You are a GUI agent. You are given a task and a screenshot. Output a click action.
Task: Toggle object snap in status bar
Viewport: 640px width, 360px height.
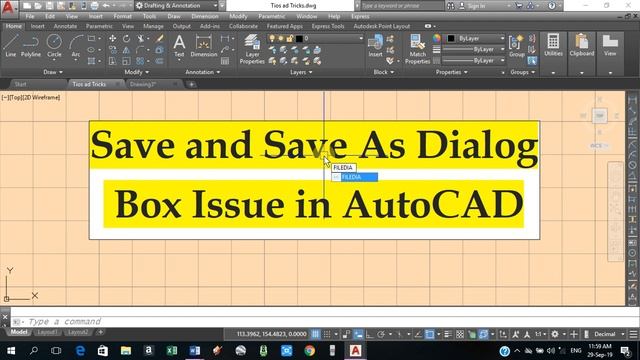coord(429,334)
